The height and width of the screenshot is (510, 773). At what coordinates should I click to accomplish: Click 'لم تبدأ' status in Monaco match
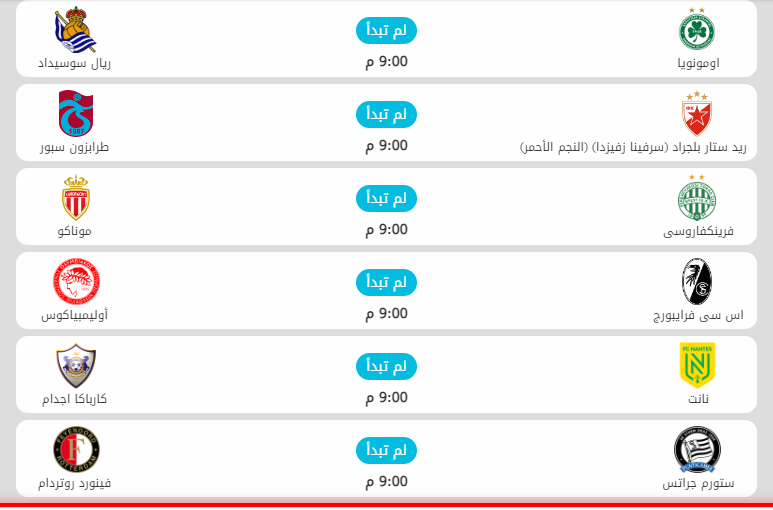(x=386, y=199)
